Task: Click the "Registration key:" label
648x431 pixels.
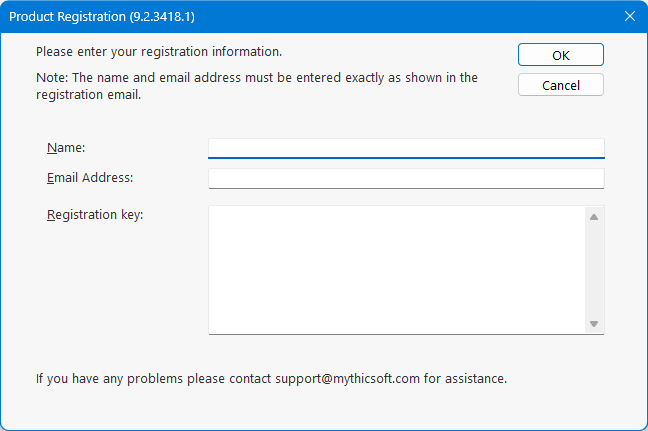Action: click(95, 214)
